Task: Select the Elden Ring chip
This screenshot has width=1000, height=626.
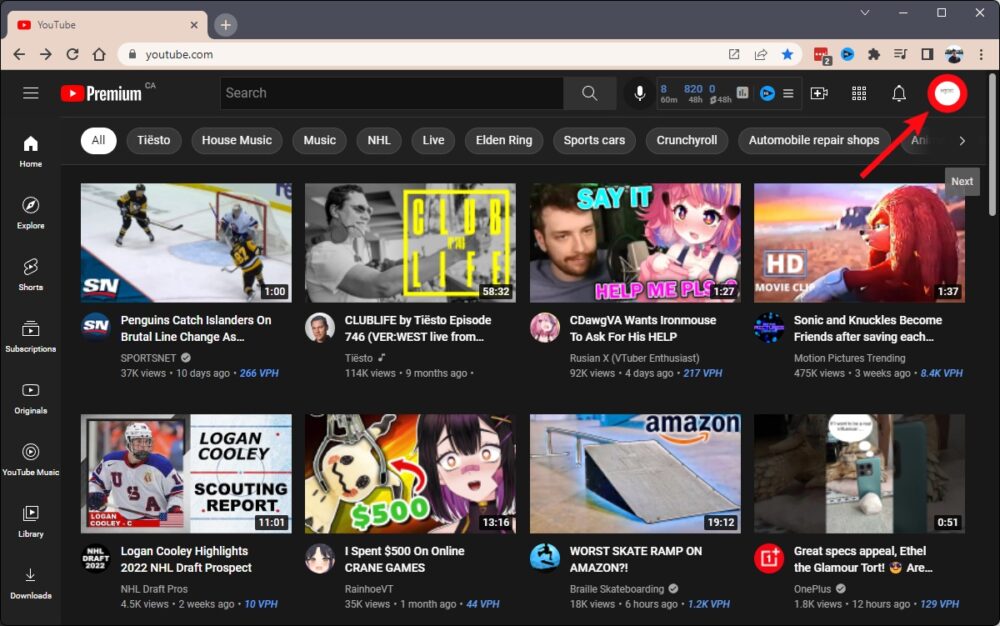Action: point(504,140)
